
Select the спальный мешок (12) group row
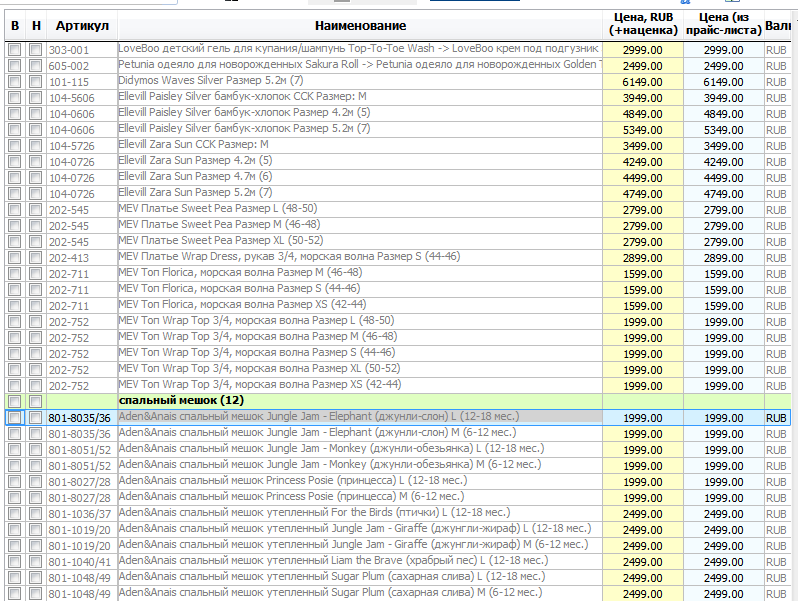(x=398, y=400)
